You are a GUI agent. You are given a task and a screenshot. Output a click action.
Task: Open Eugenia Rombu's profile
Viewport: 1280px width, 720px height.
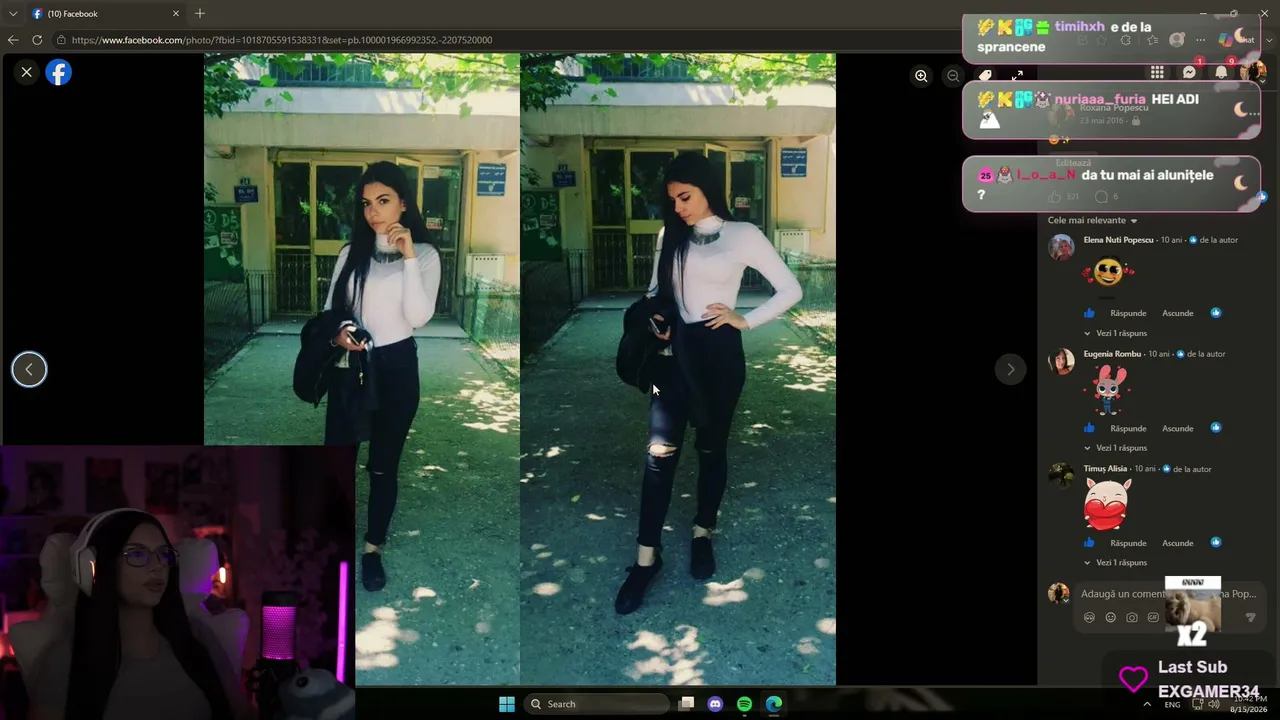[1112, 354]
